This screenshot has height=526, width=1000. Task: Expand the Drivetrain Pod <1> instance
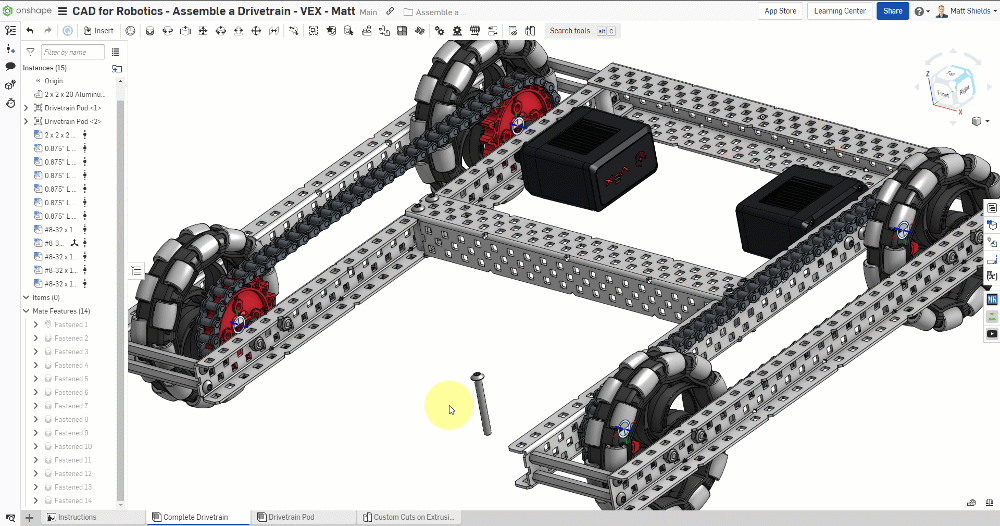pos(26,108)
